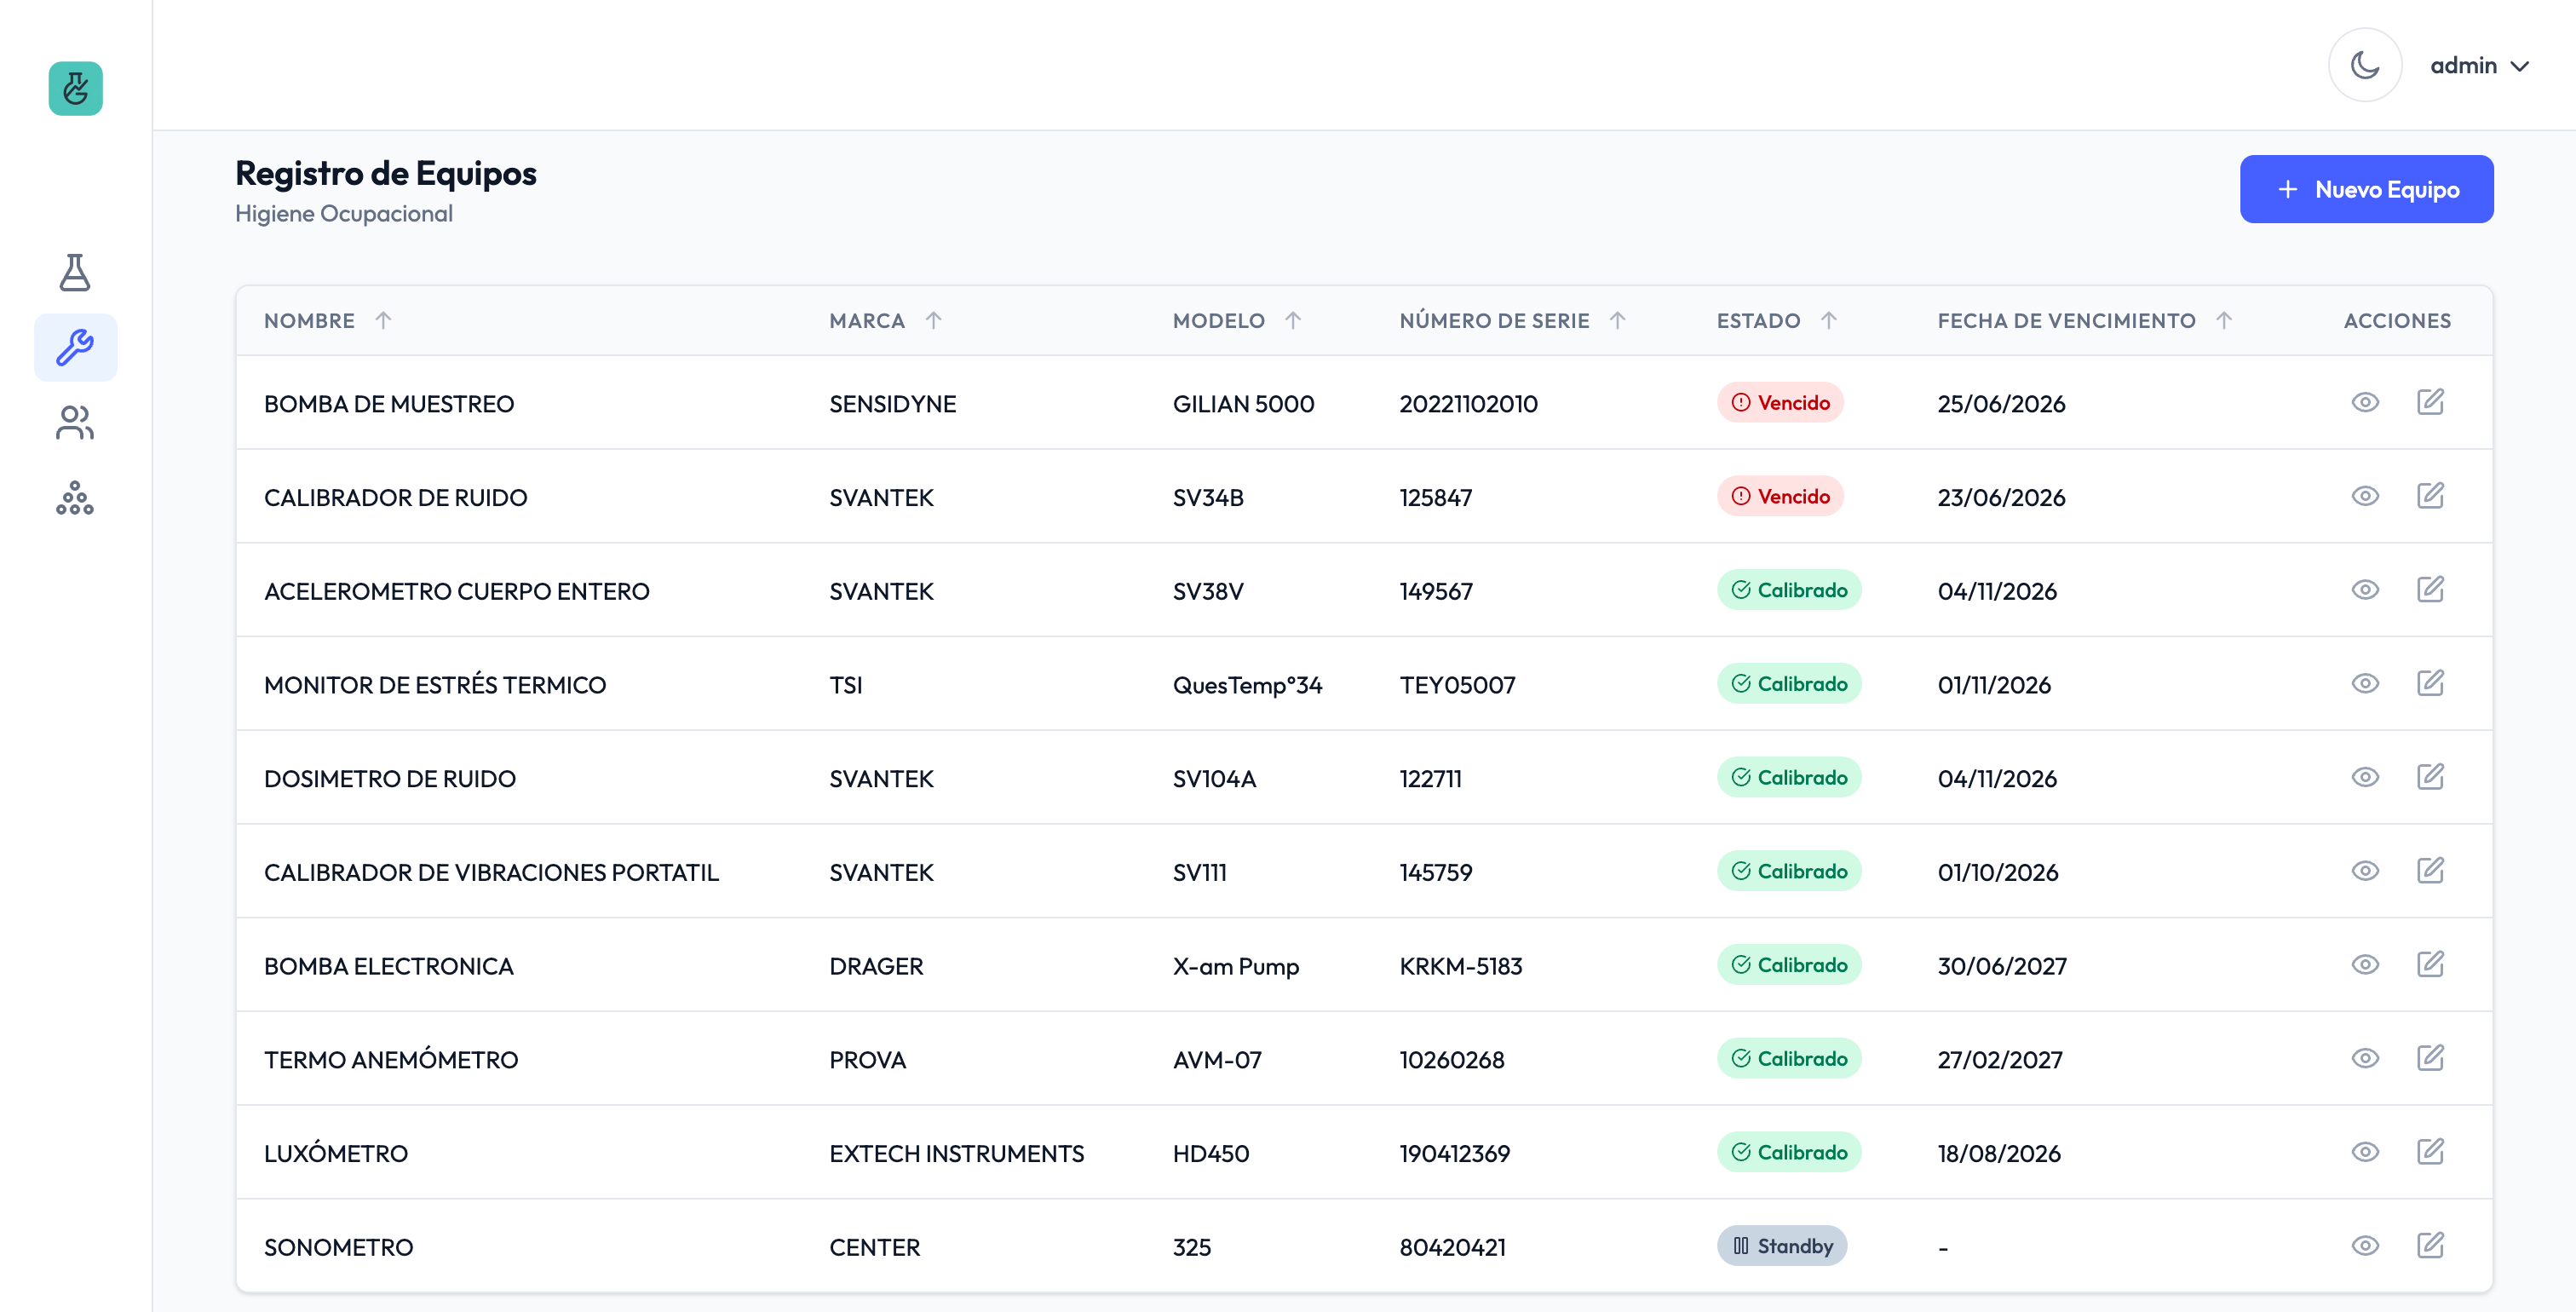Toggle dark mode with moon icon
Image resolution: width=2576 pixels, height=1312 pixels.
tap(2364, 65)
